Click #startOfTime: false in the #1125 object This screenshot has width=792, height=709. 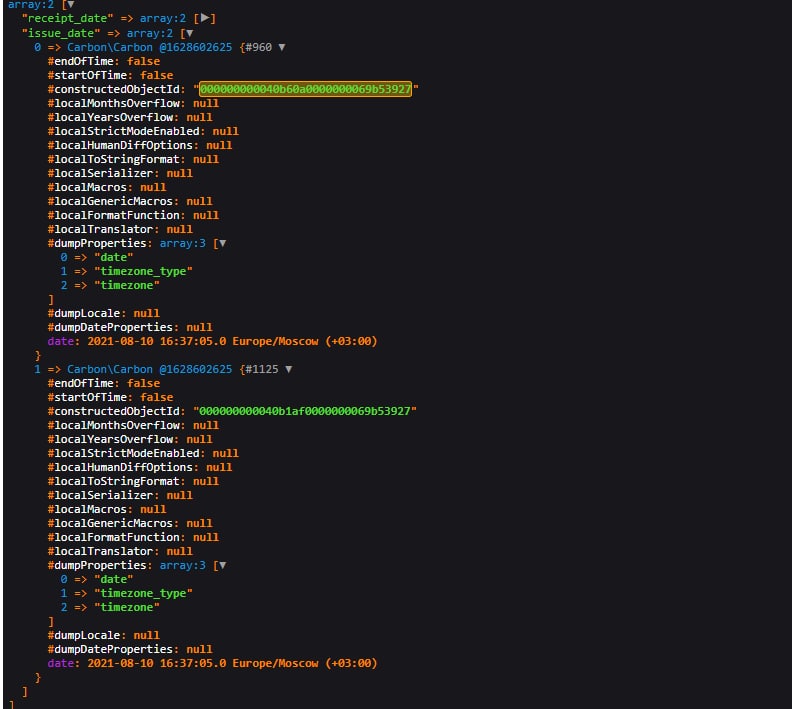pyautogui.click(x=110, y=397)
